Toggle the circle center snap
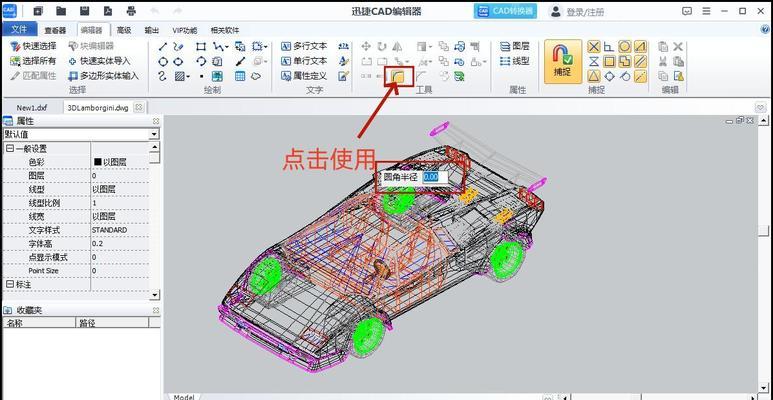Image resolution: width=773 pixels, height=400 pixels. [x=625, y=47]
